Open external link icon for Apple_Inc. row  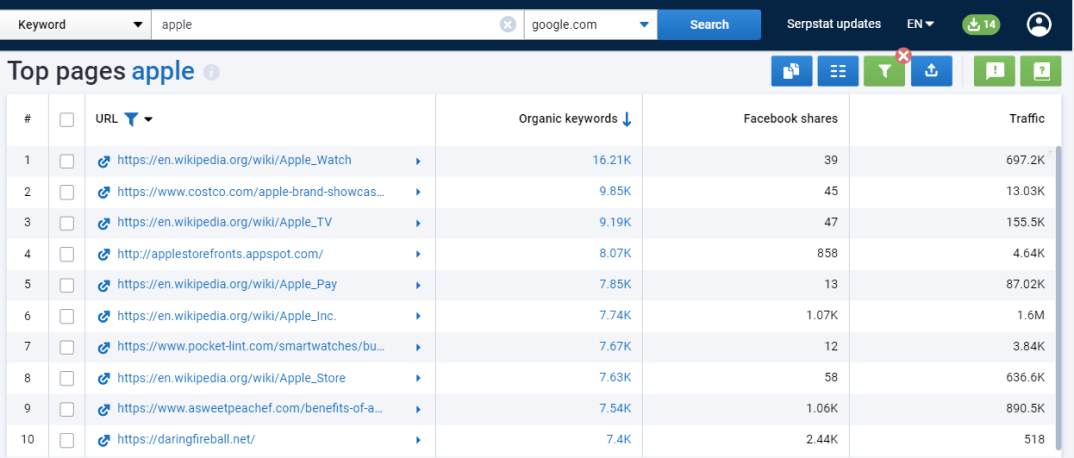104,317
